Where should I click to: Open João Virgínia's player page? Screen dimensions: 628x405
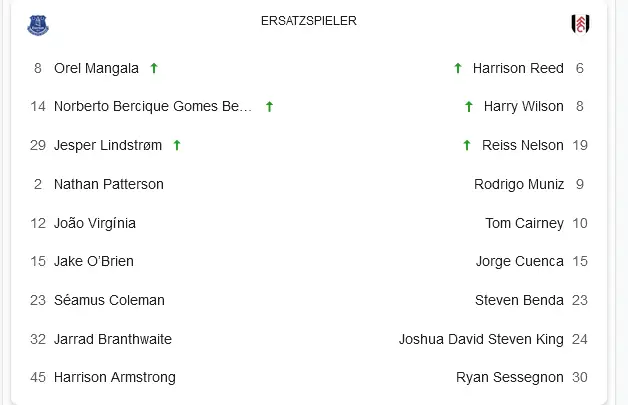[x=94, y=223]
